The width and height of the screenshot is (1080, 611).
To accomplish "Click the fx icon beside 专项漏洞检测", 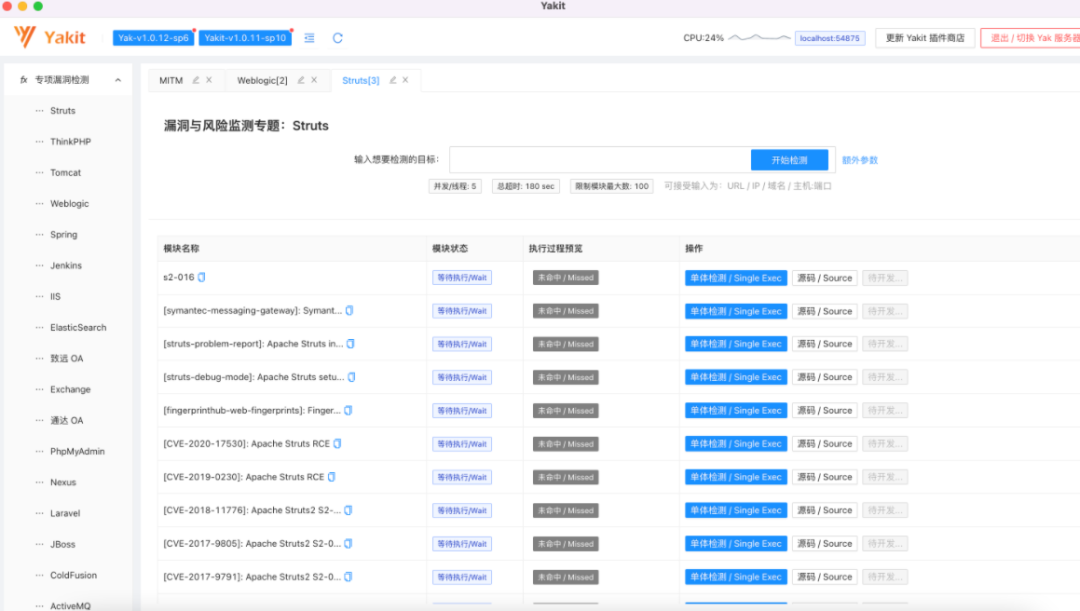I will click(x=23, y=80).
